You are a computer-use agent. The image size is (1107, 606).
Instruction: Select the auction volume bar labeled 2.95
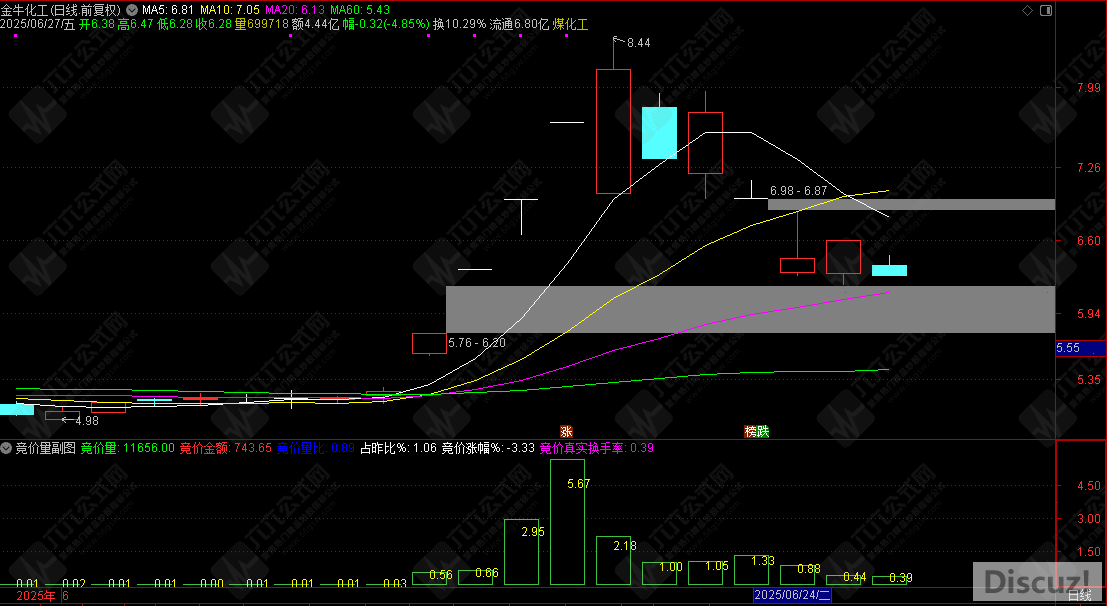(x=521, y=552)
